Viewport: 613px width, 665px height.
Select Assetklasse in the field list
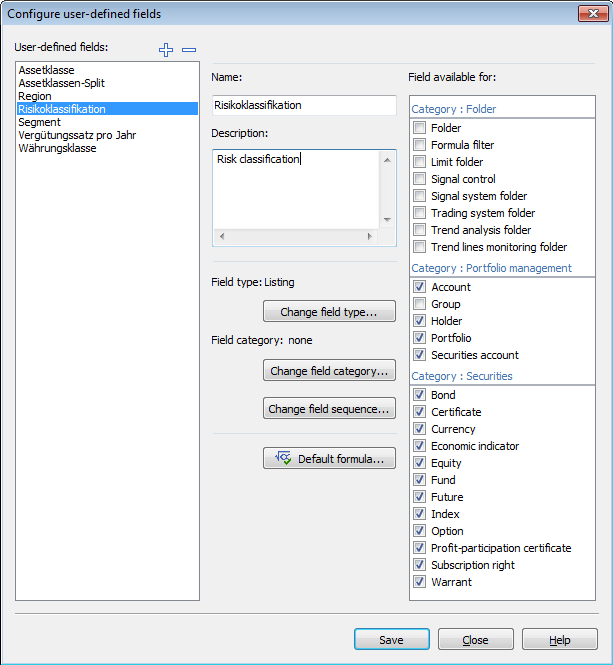[46, 70]
